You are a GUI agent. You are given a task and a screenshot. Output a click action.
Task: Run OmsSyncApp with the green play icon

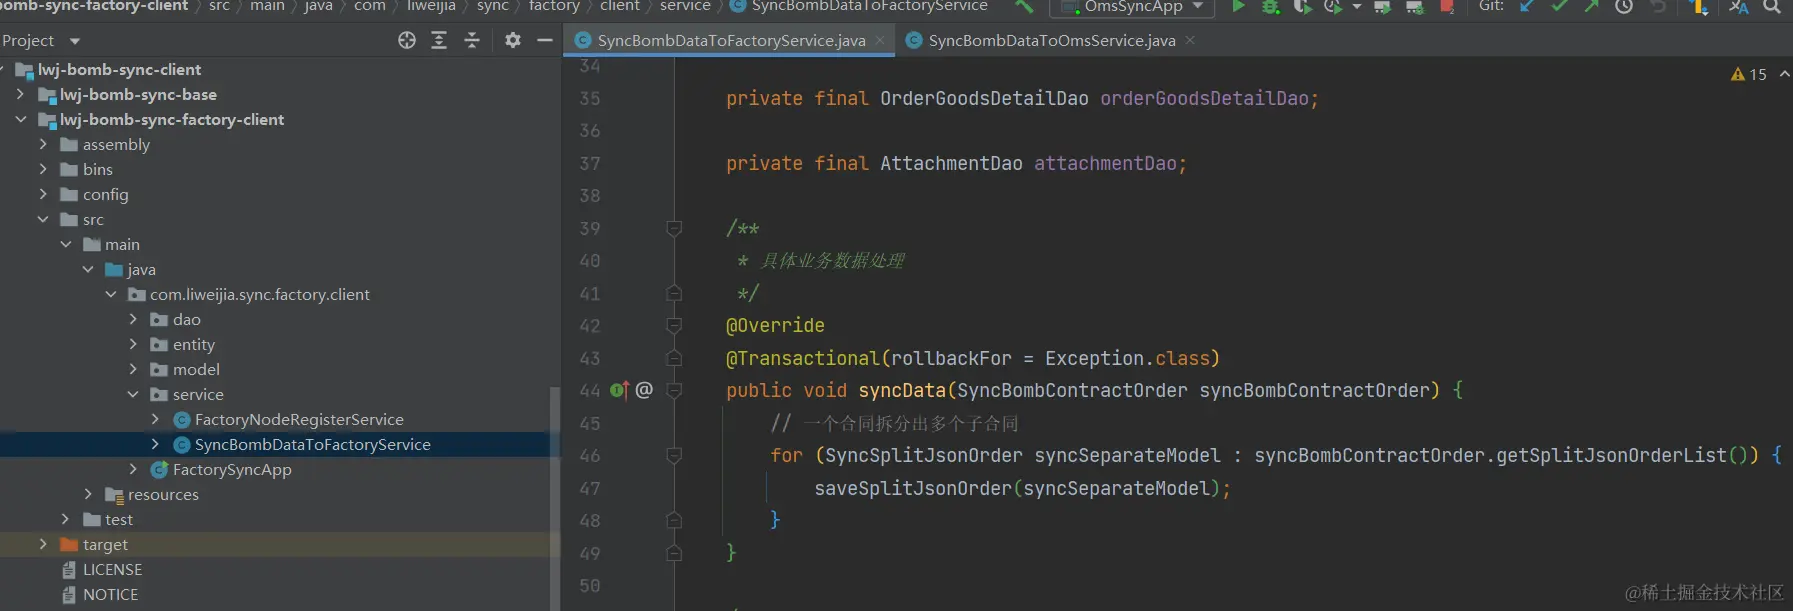tap(1238, 7)
